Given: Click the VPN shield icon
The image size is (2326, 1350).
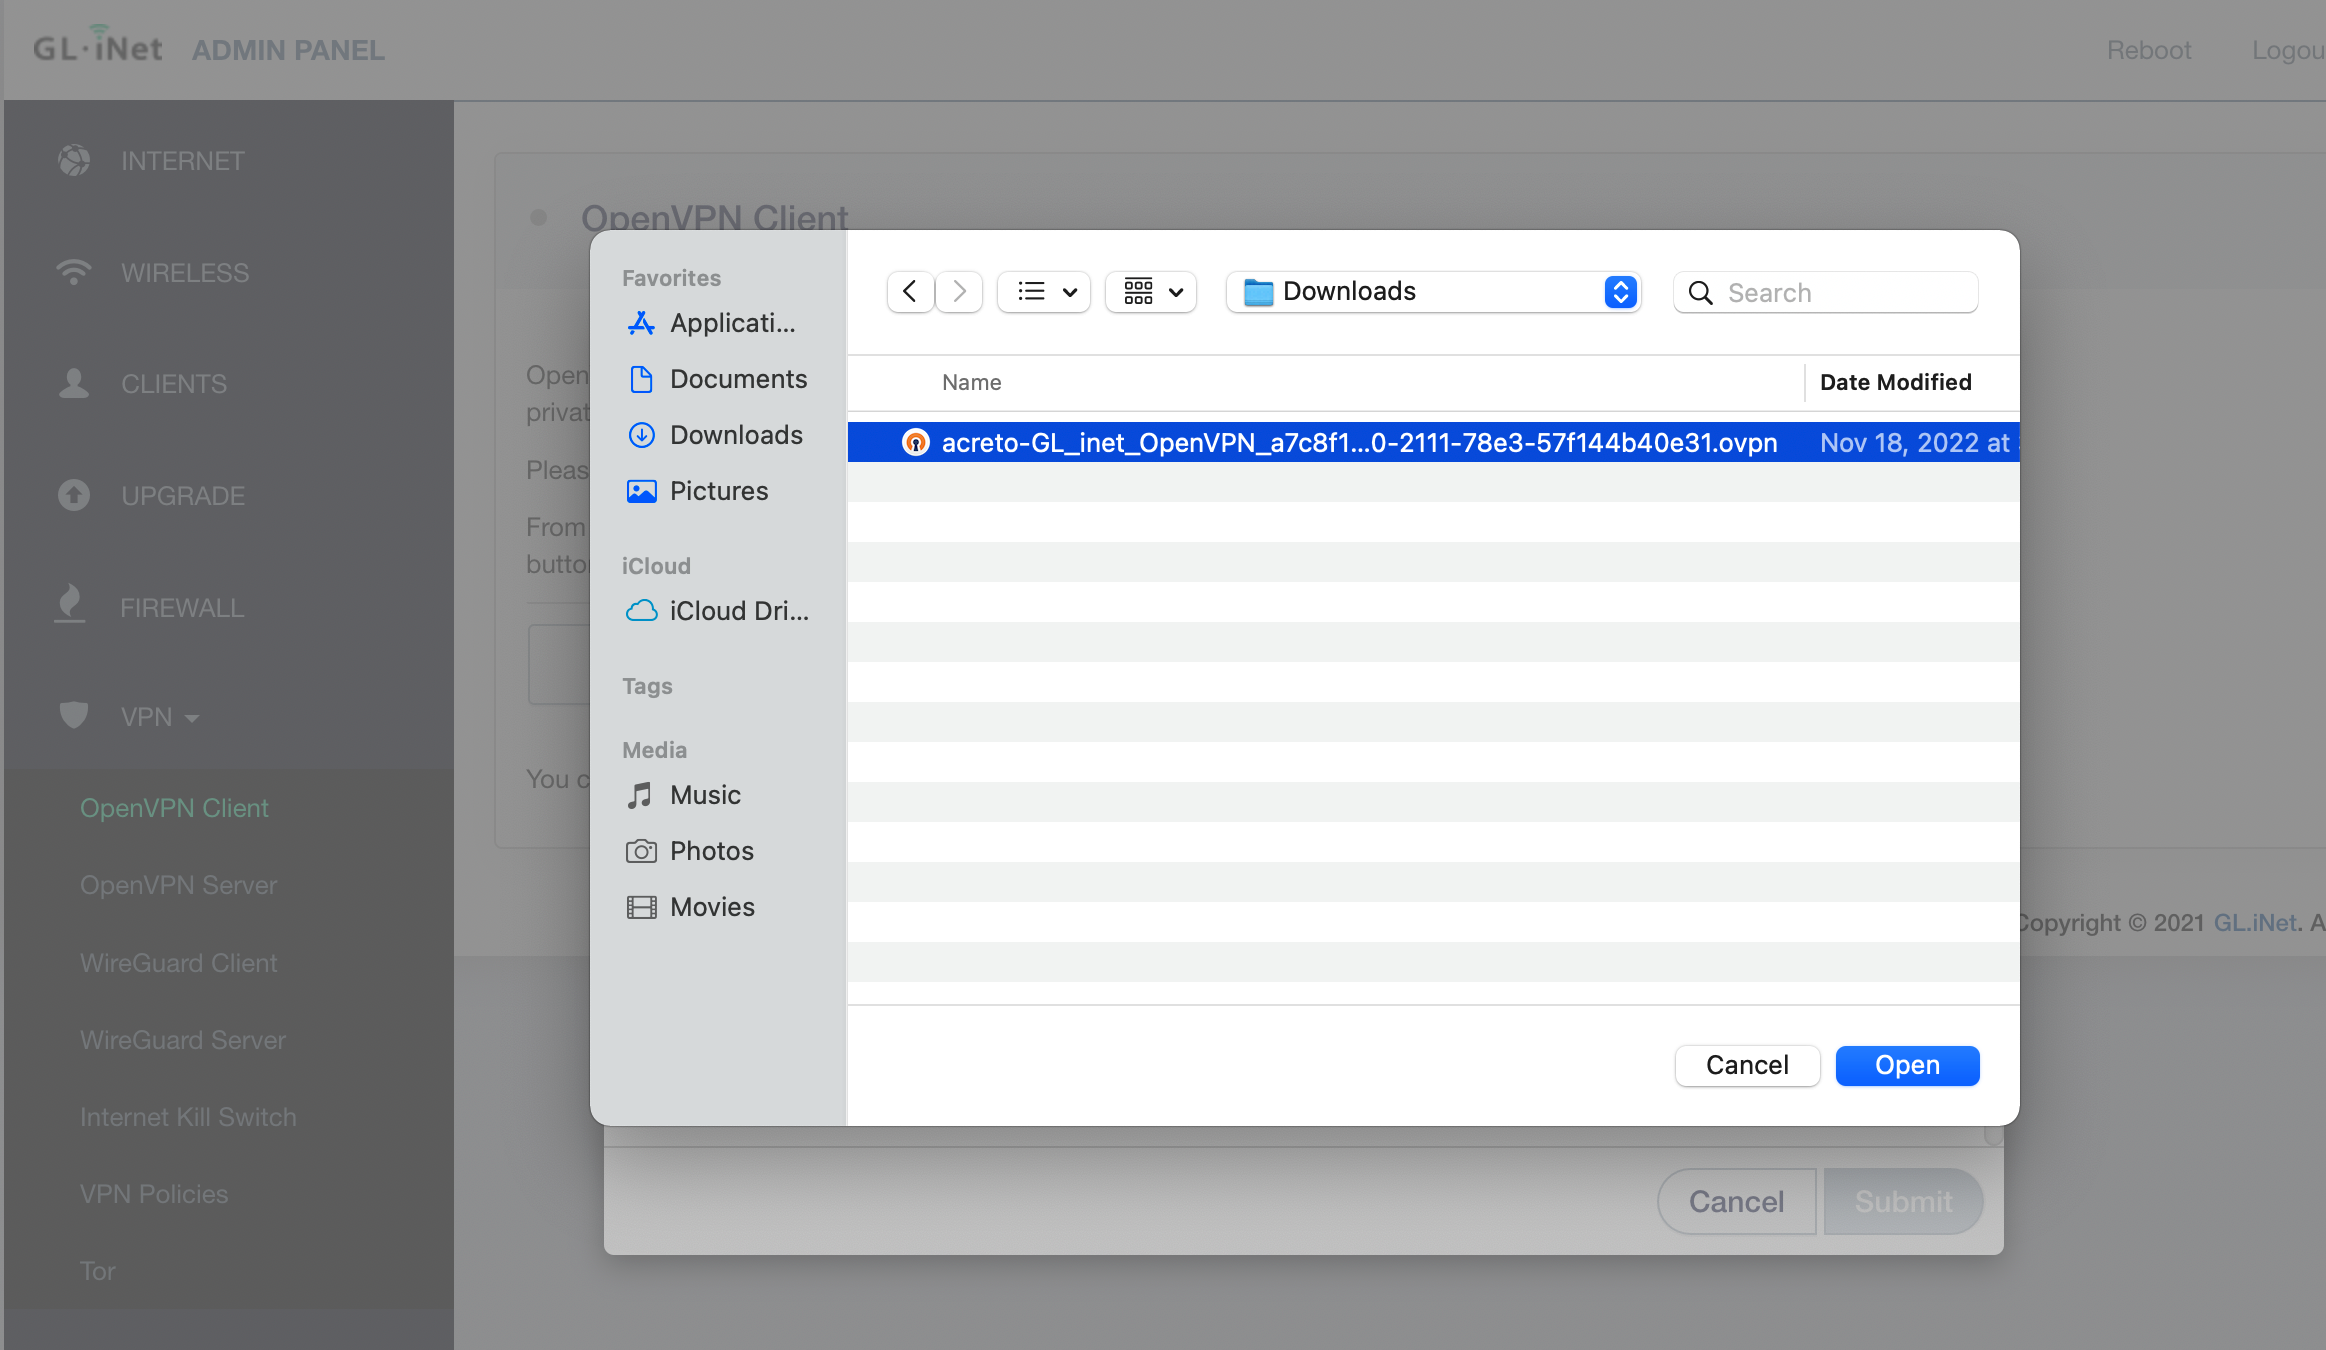Looking at the screenshot, I should 74,715.
